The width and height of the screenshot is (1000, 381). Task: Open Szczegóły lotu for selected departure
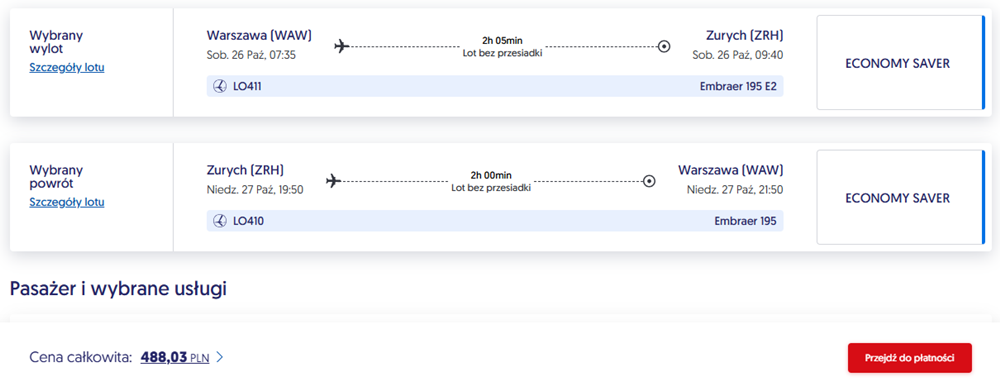(x=67, y=68)
